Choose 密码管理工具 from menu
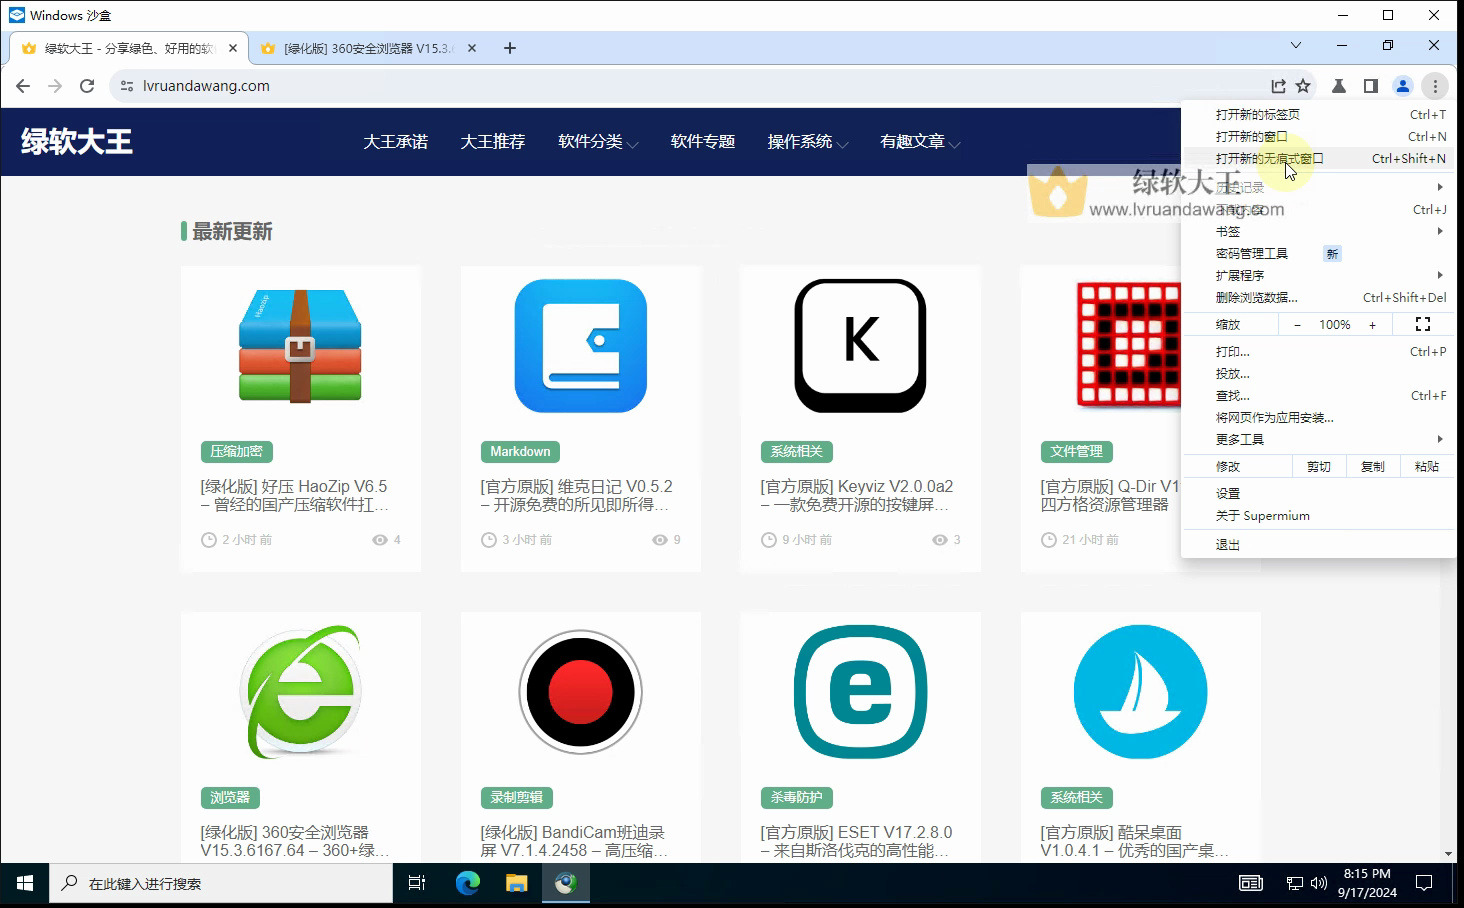Screen dimensions: 1464x908 [1318, 253]
